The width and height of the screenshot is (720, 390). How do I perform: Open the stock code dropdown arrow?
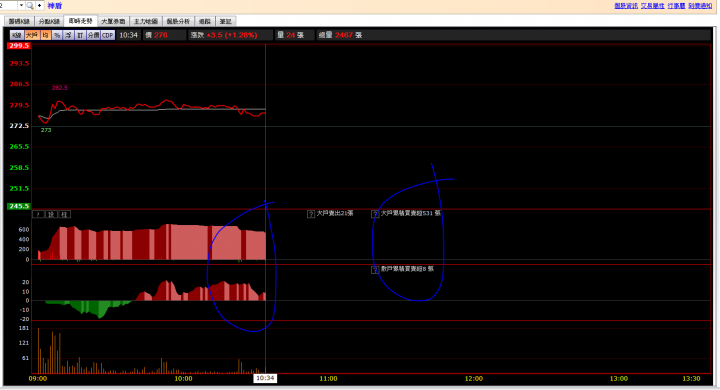pyautogui.click(x=21, y=6)
